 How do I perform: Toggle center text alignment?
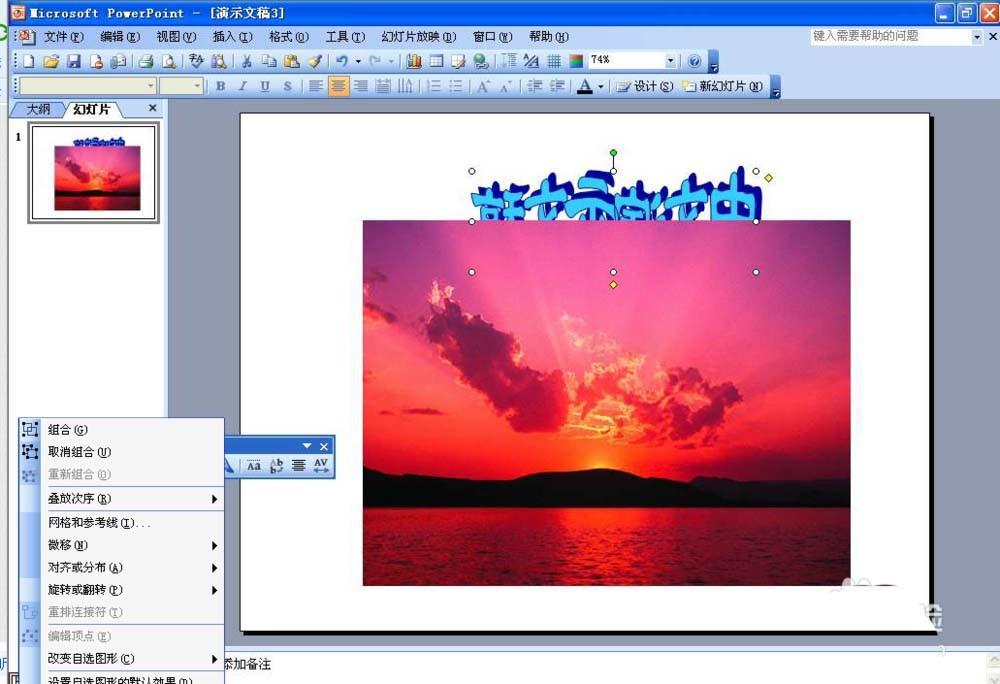coord(339,87)
